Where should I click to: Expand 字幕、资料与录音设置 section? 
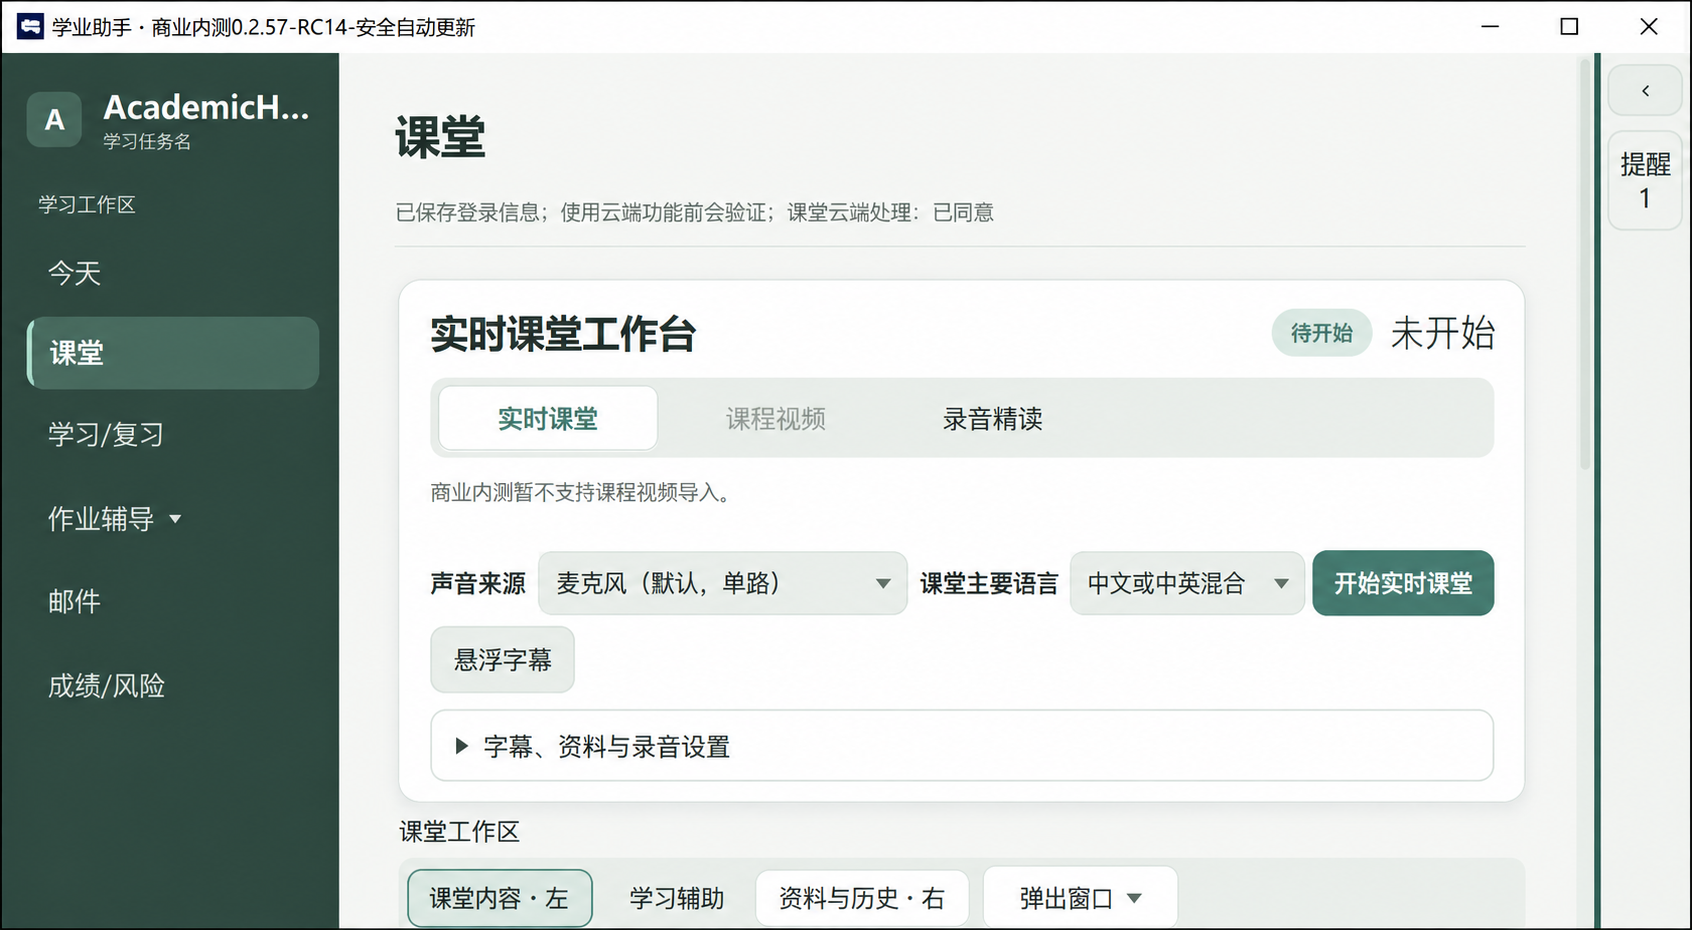[x=962, y=746]
